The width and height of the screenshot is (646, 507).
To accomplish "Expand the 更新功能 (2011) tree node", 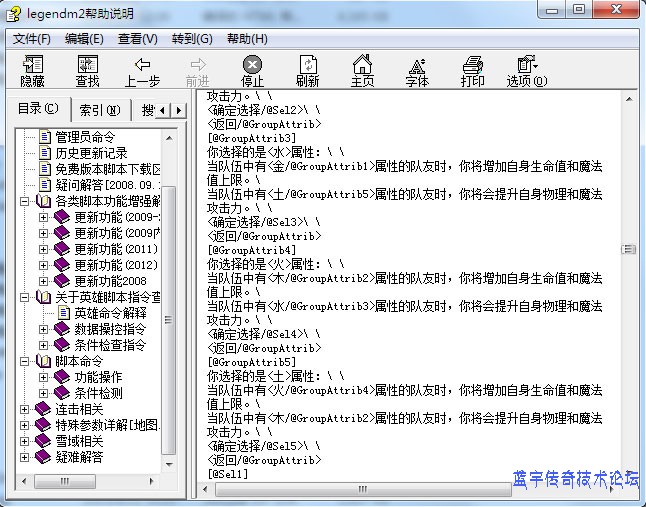I will tap(43, 249).
